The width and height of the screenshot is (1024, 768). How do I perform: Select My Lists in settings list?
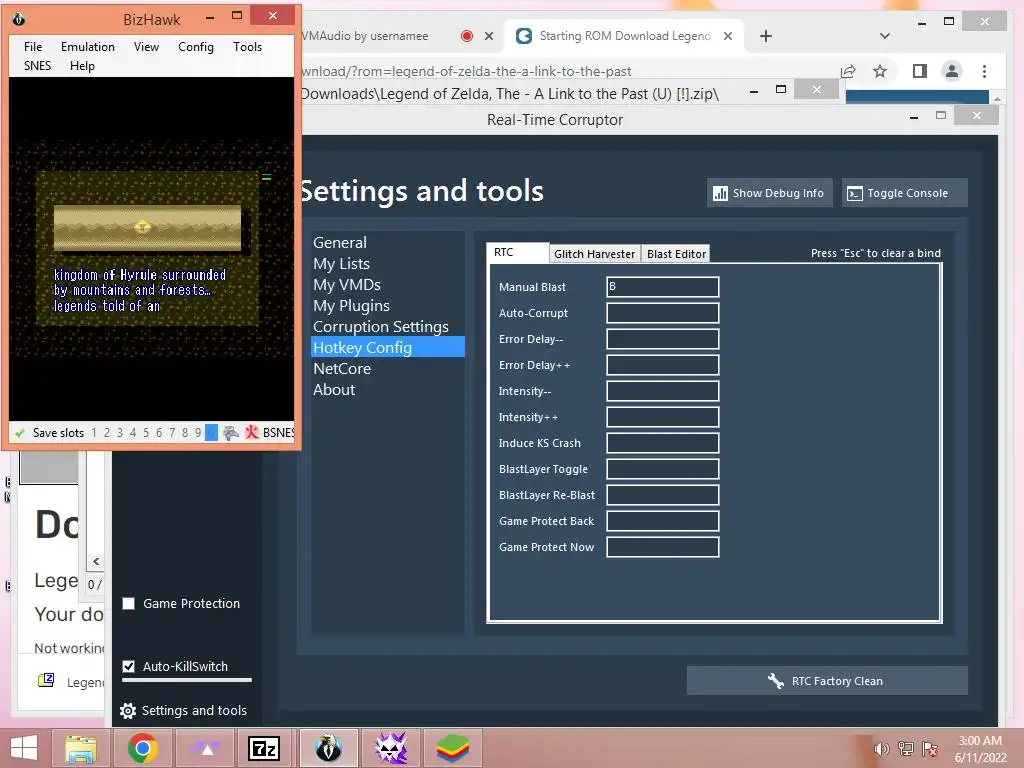coord(388,263)
